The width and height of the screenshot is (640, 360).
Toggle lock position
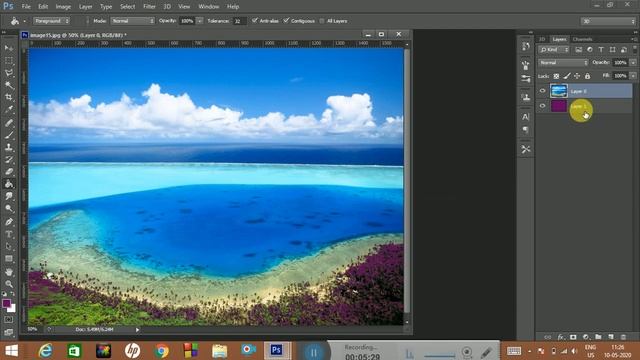pyautogui.click(x=577, y=76)
